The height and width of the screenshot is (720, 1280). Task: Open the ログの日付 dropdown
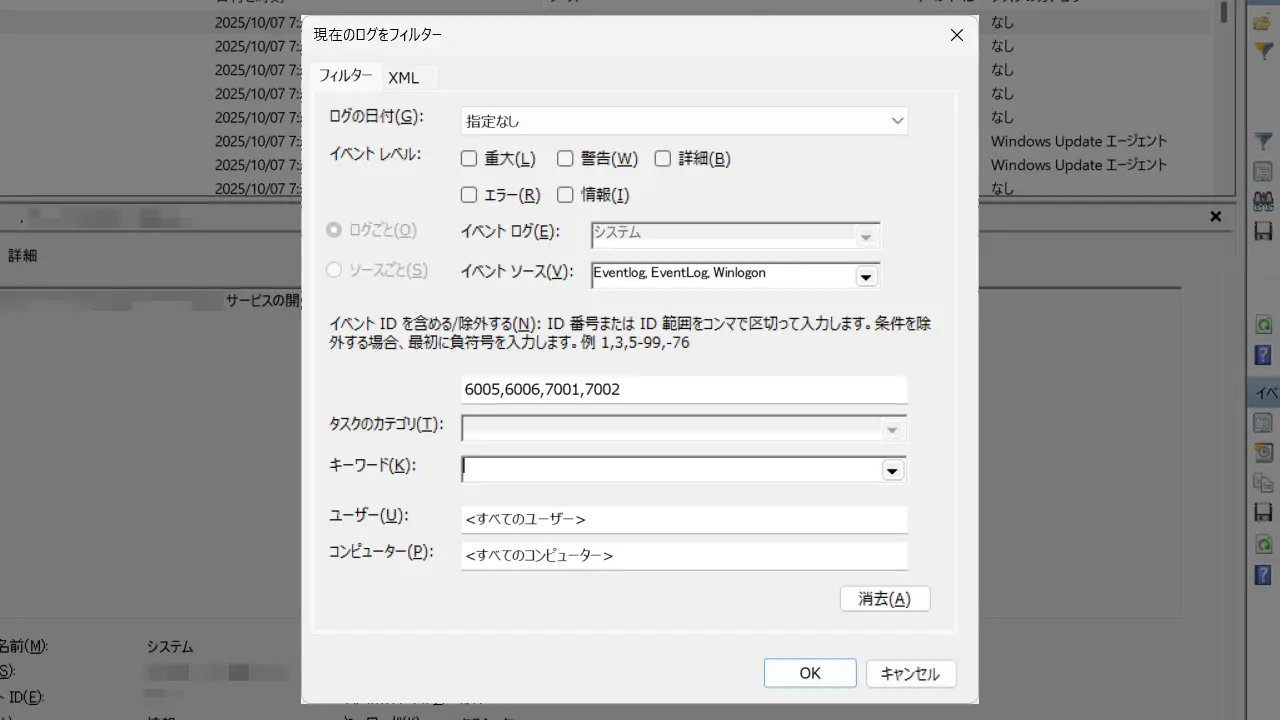point(684,121)
